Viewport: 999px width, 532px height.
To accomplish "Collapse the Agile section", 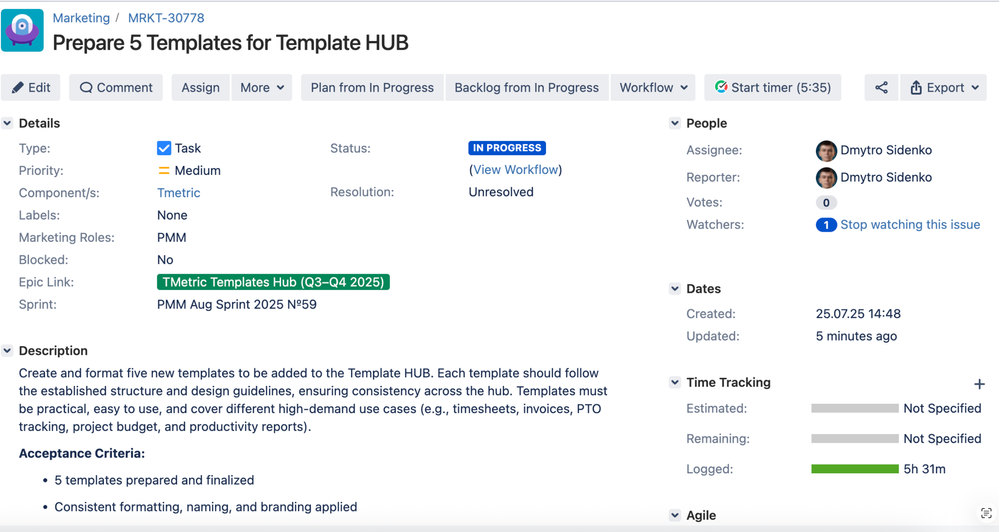I will click(x=675, y=515).
